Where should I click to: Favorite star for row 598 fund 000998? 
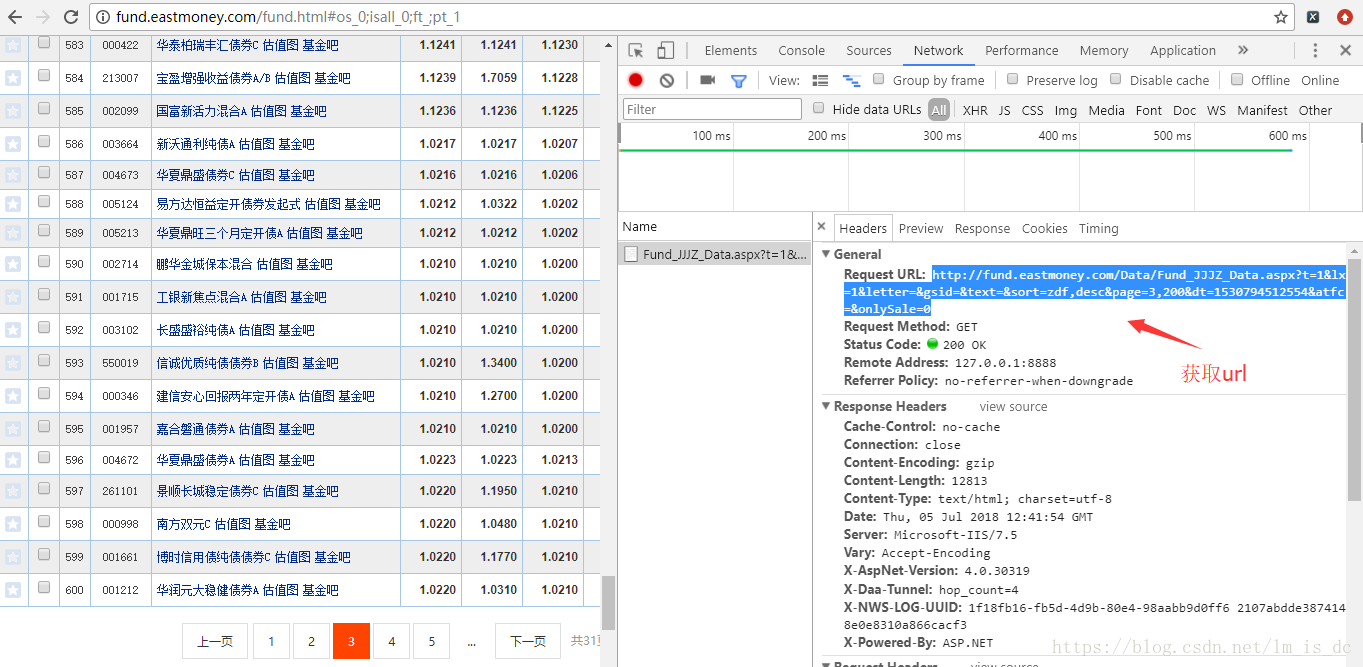(13, 523)
